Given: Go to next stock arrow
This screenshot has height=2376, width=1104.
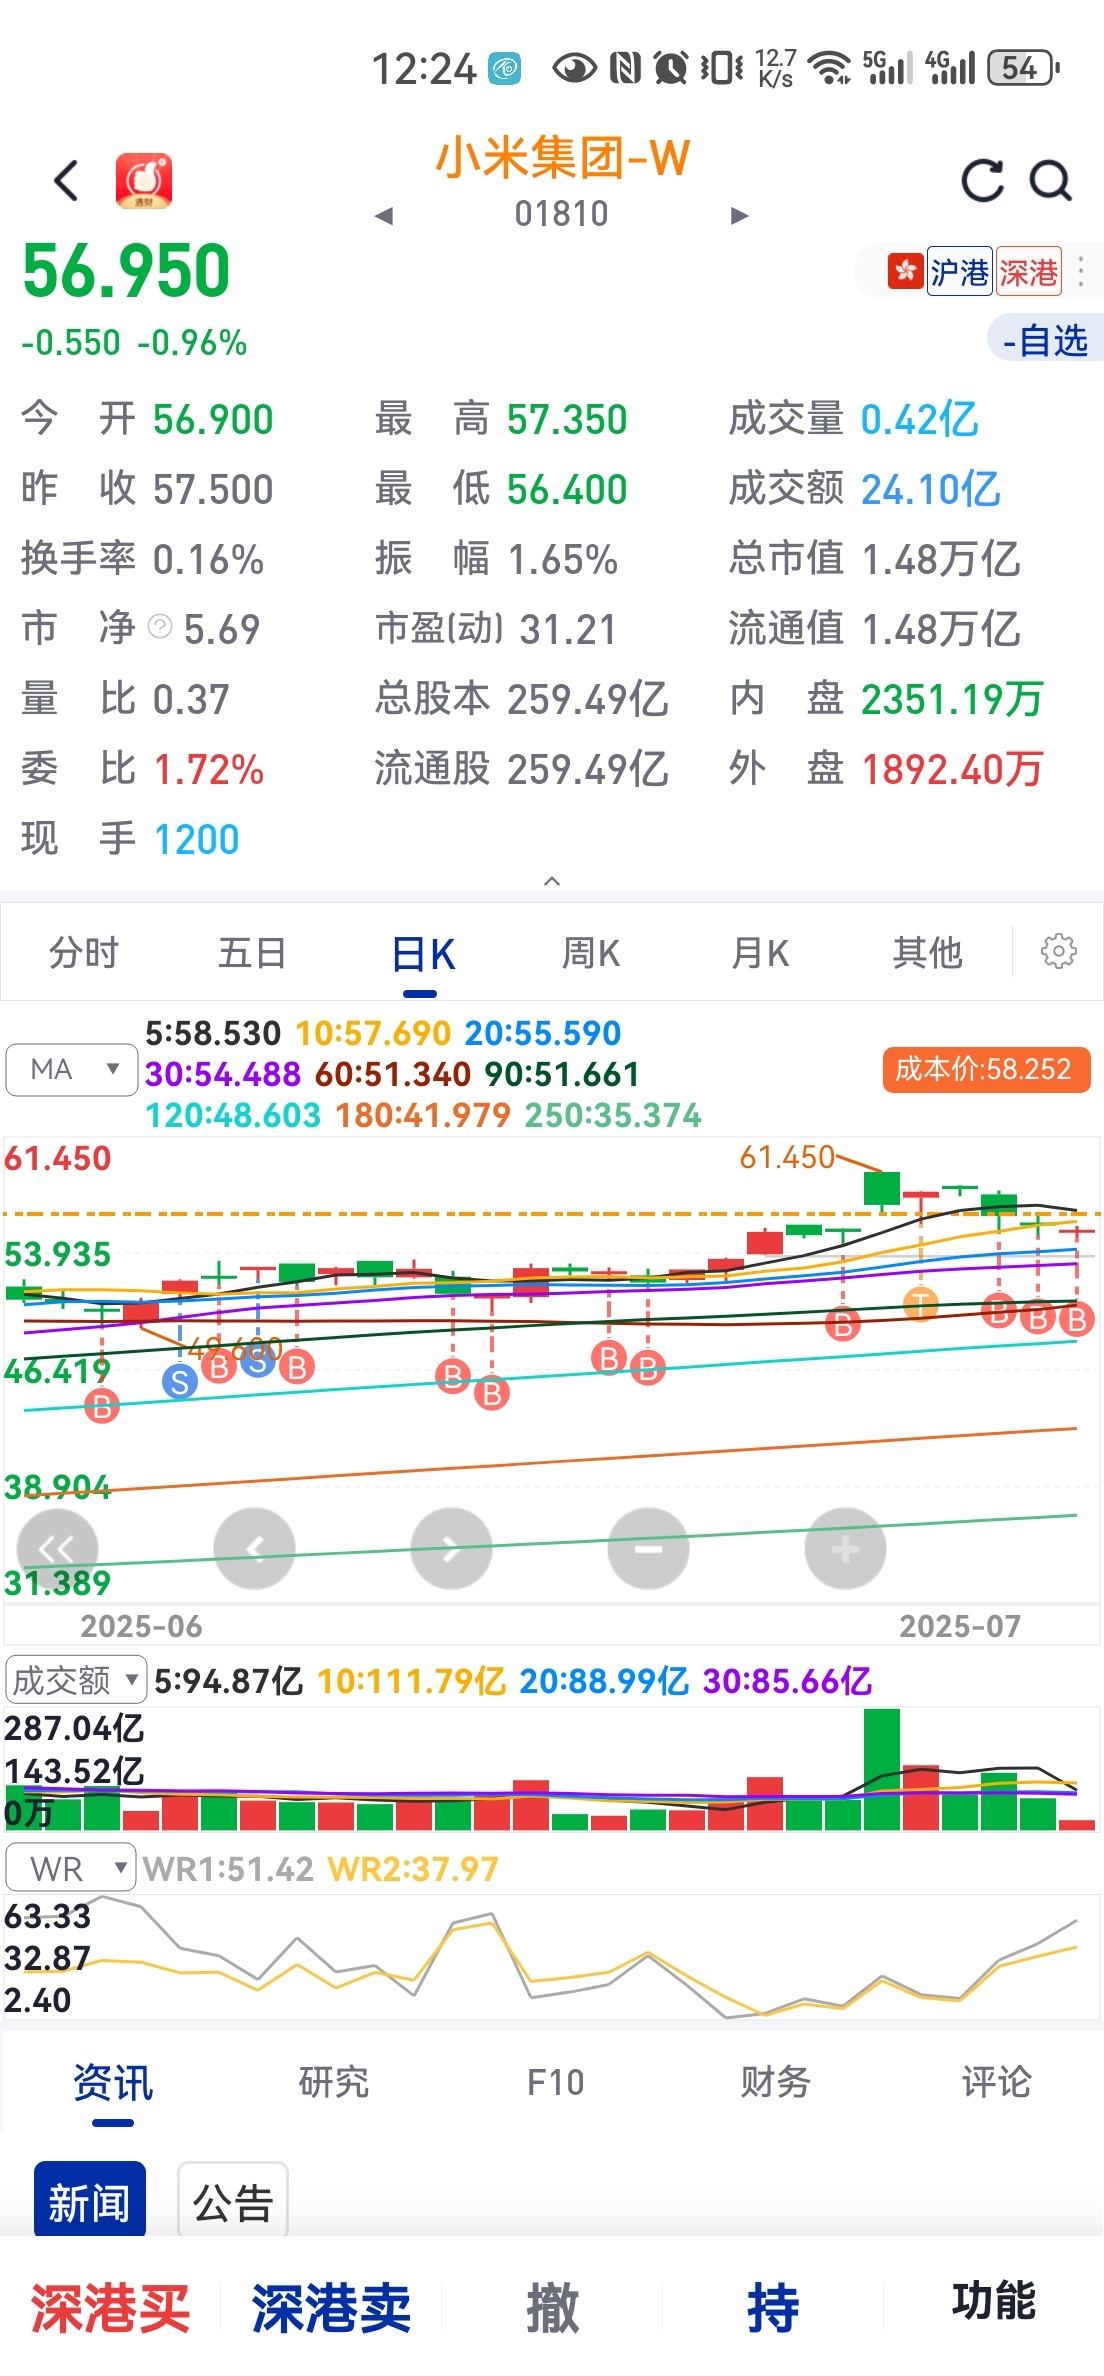Looking at the screenshot, I should [x=740, y=215].
